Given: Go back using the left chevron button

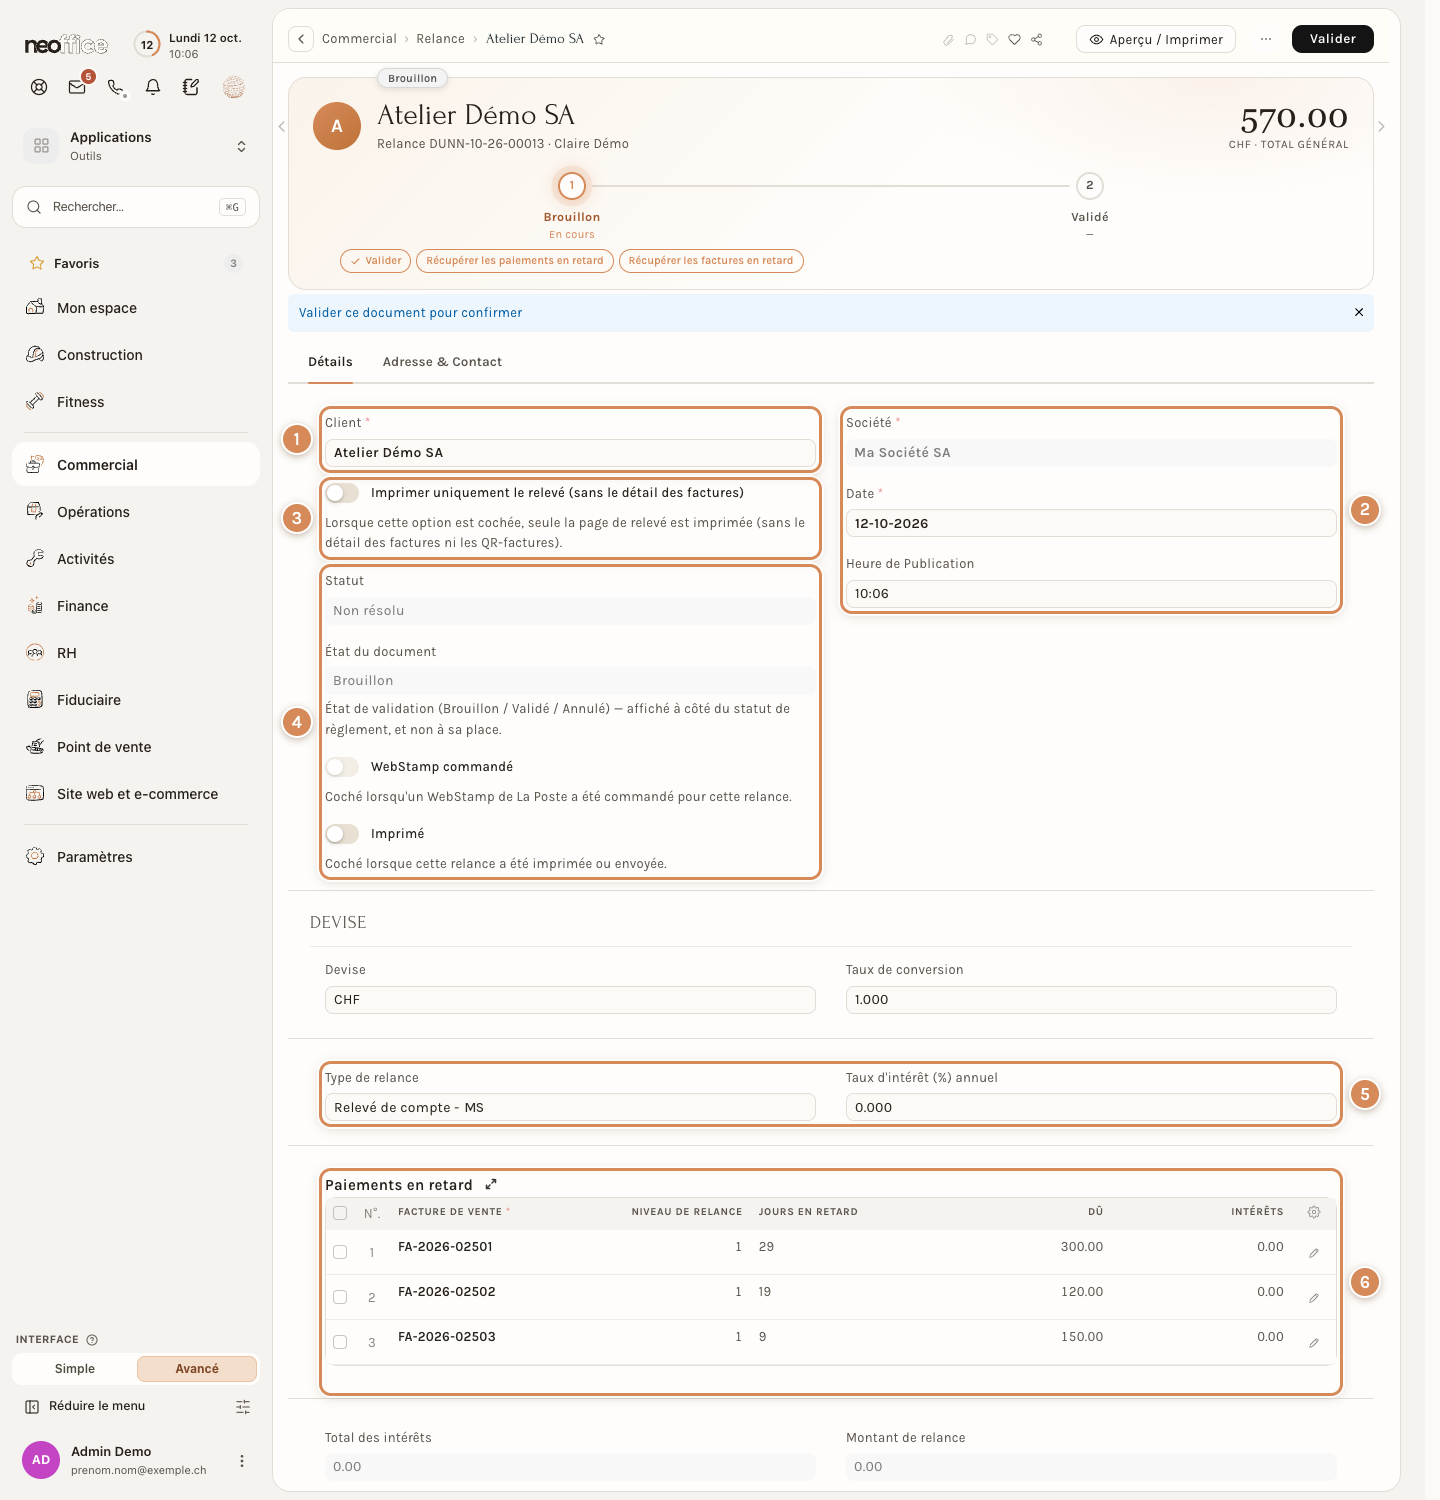Looking at the screenshot, I should point(301,39).
